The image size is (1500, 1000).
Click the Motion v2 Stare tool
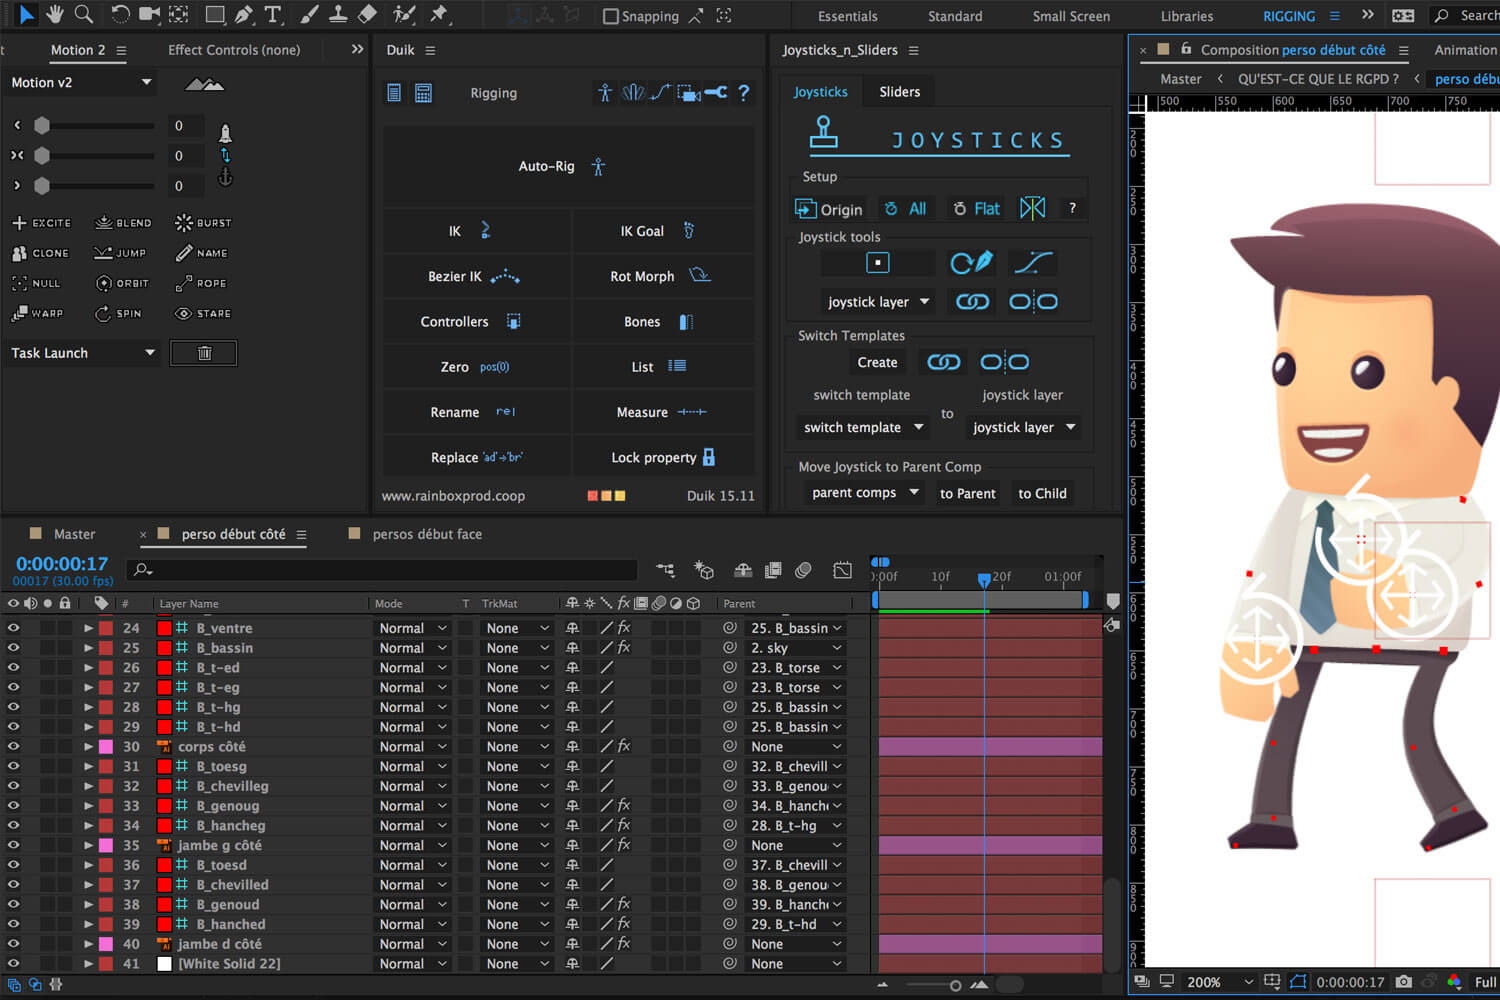(x=203, y=313)
